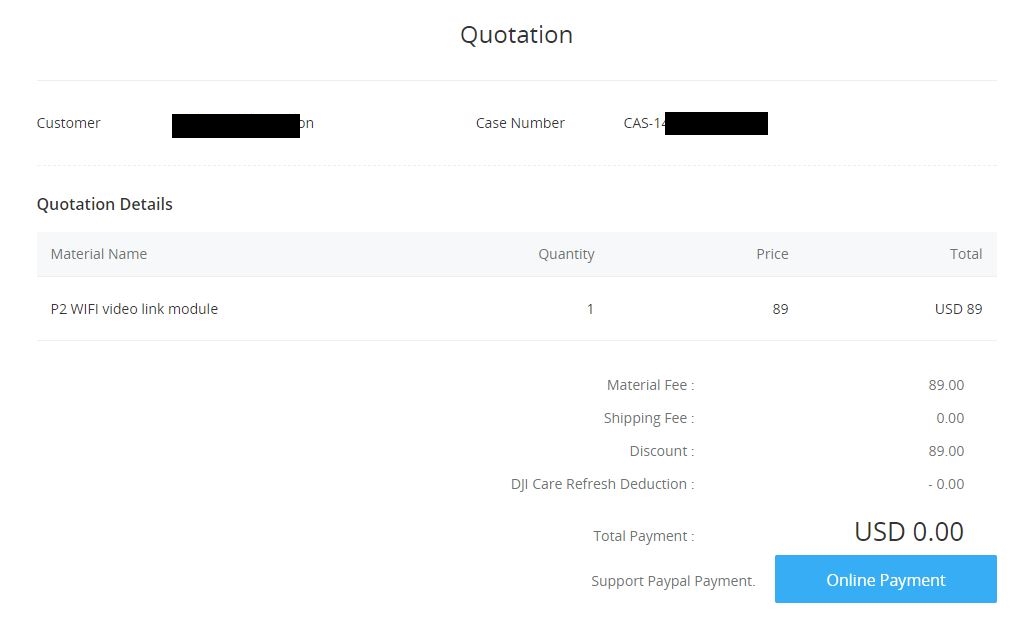This screenshot has height=627, width=1026.
Task: Select the Quotation page title
Action: [x=516, y=35]
